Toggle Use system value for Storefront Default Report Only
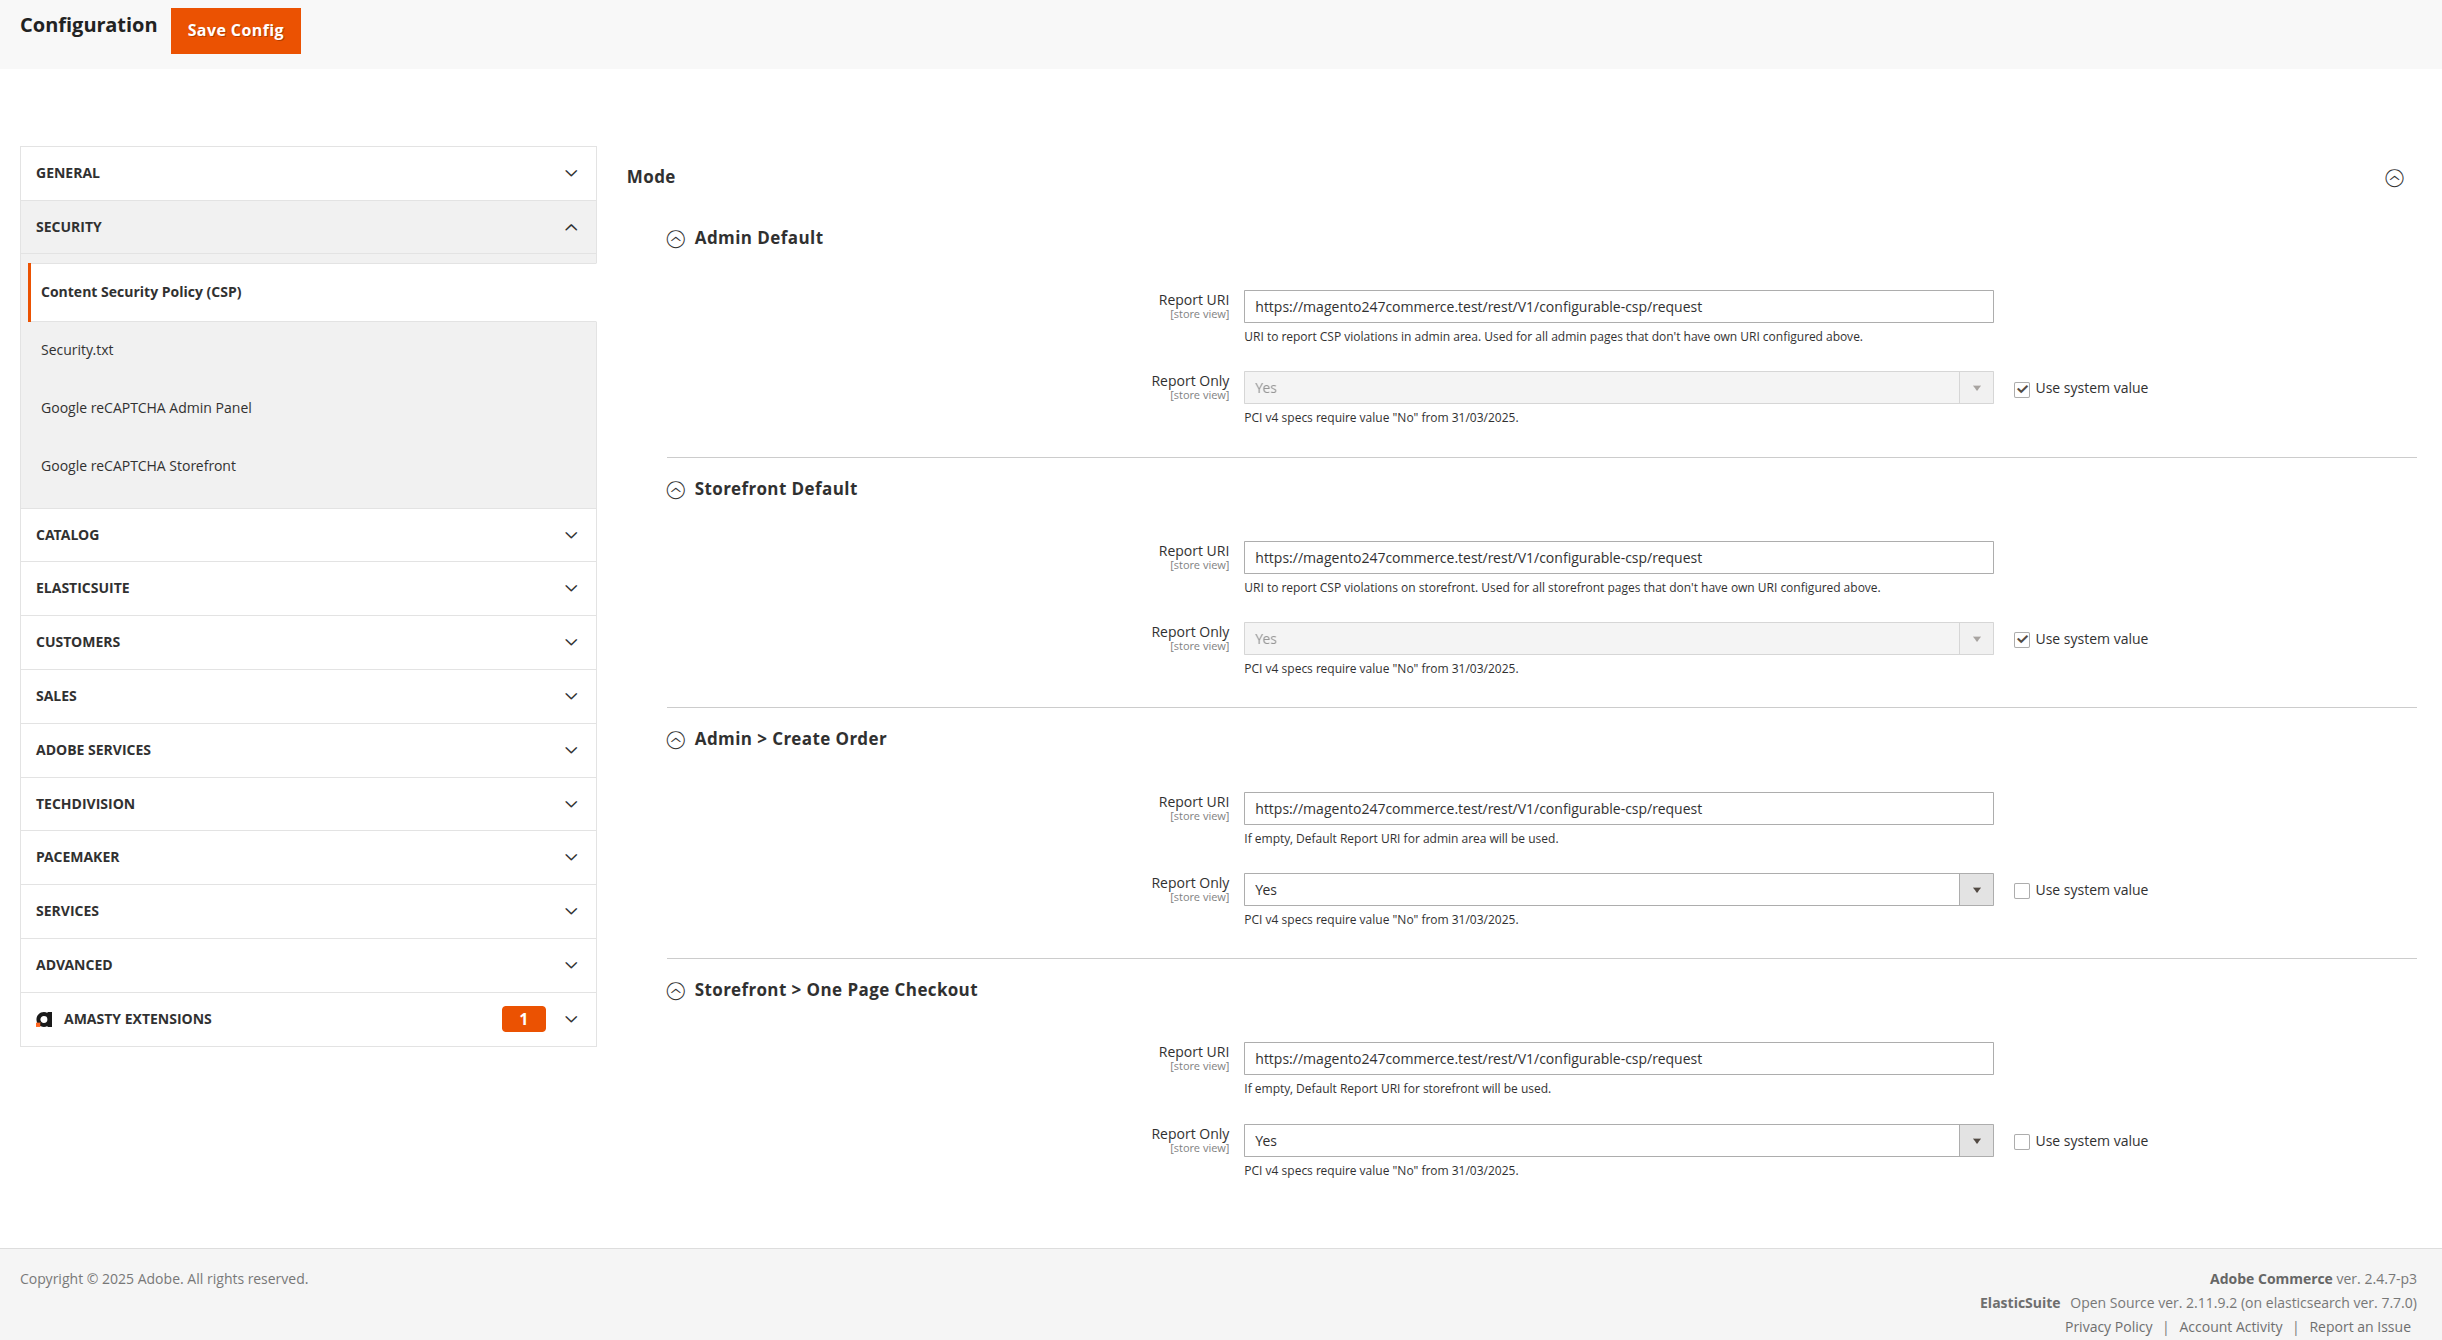This screenshot has width=2442, height=1340. 2021,639
